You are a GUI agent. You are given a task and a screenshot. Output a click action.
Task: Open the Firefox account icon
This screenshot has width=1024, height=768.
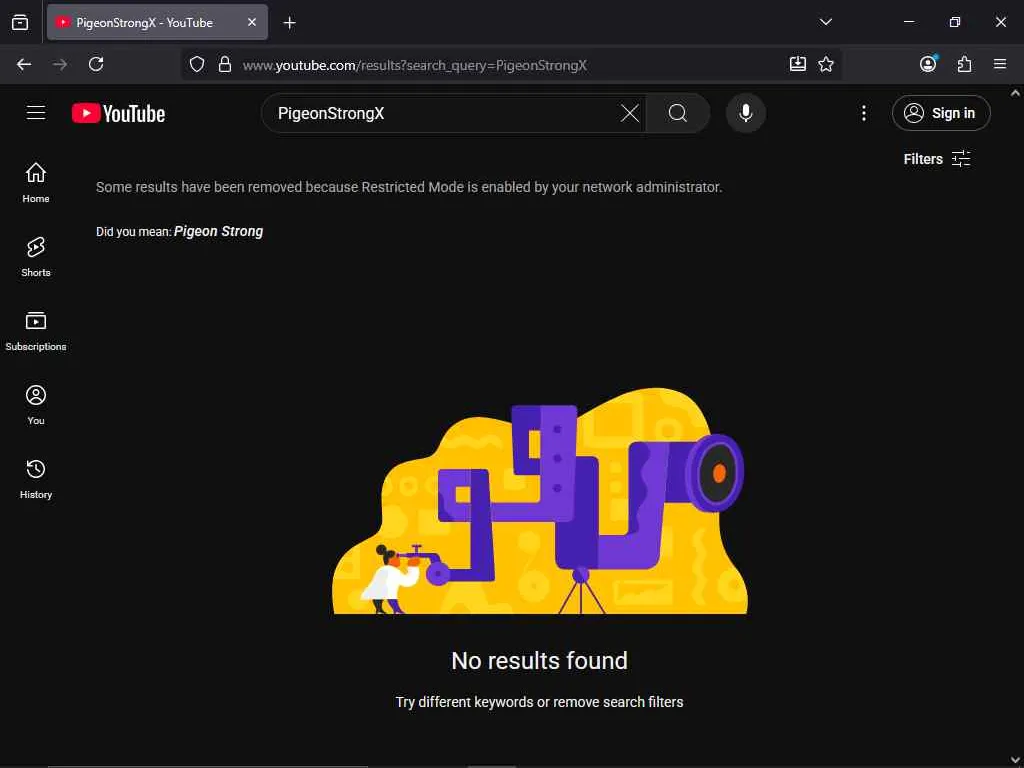928,64
